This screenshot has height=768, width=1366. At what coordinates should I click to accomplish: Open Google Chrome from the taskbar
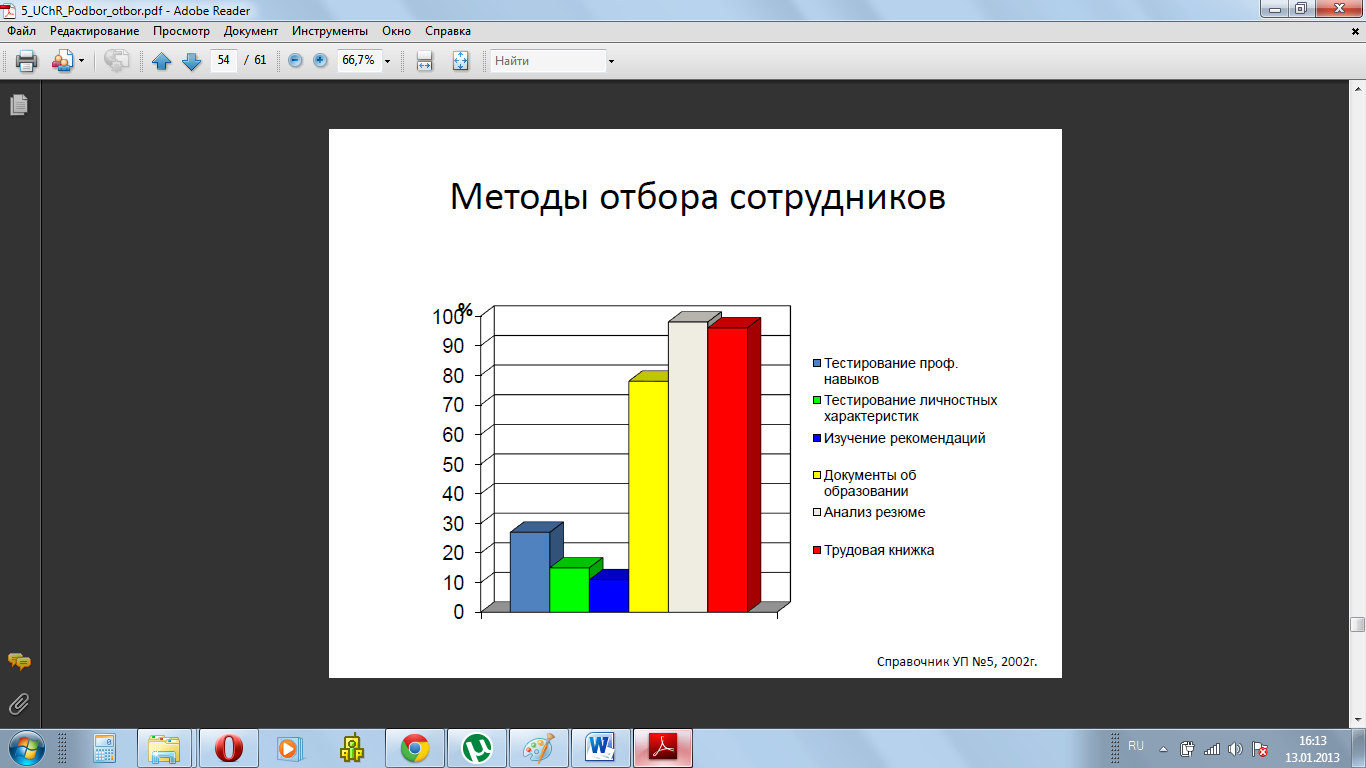(415, 748)
